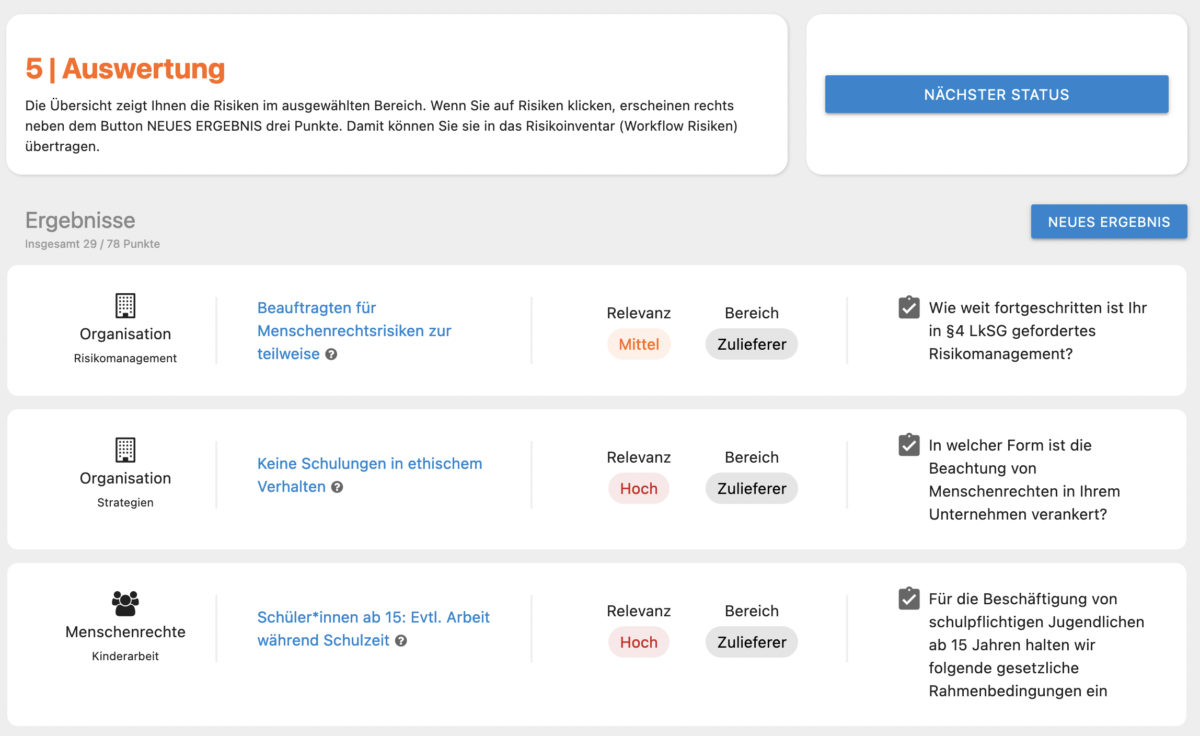Viewport: 1200px width, 736px height.
Task: Click the orange Mittel relevance badge
Action: pos(639,343)
